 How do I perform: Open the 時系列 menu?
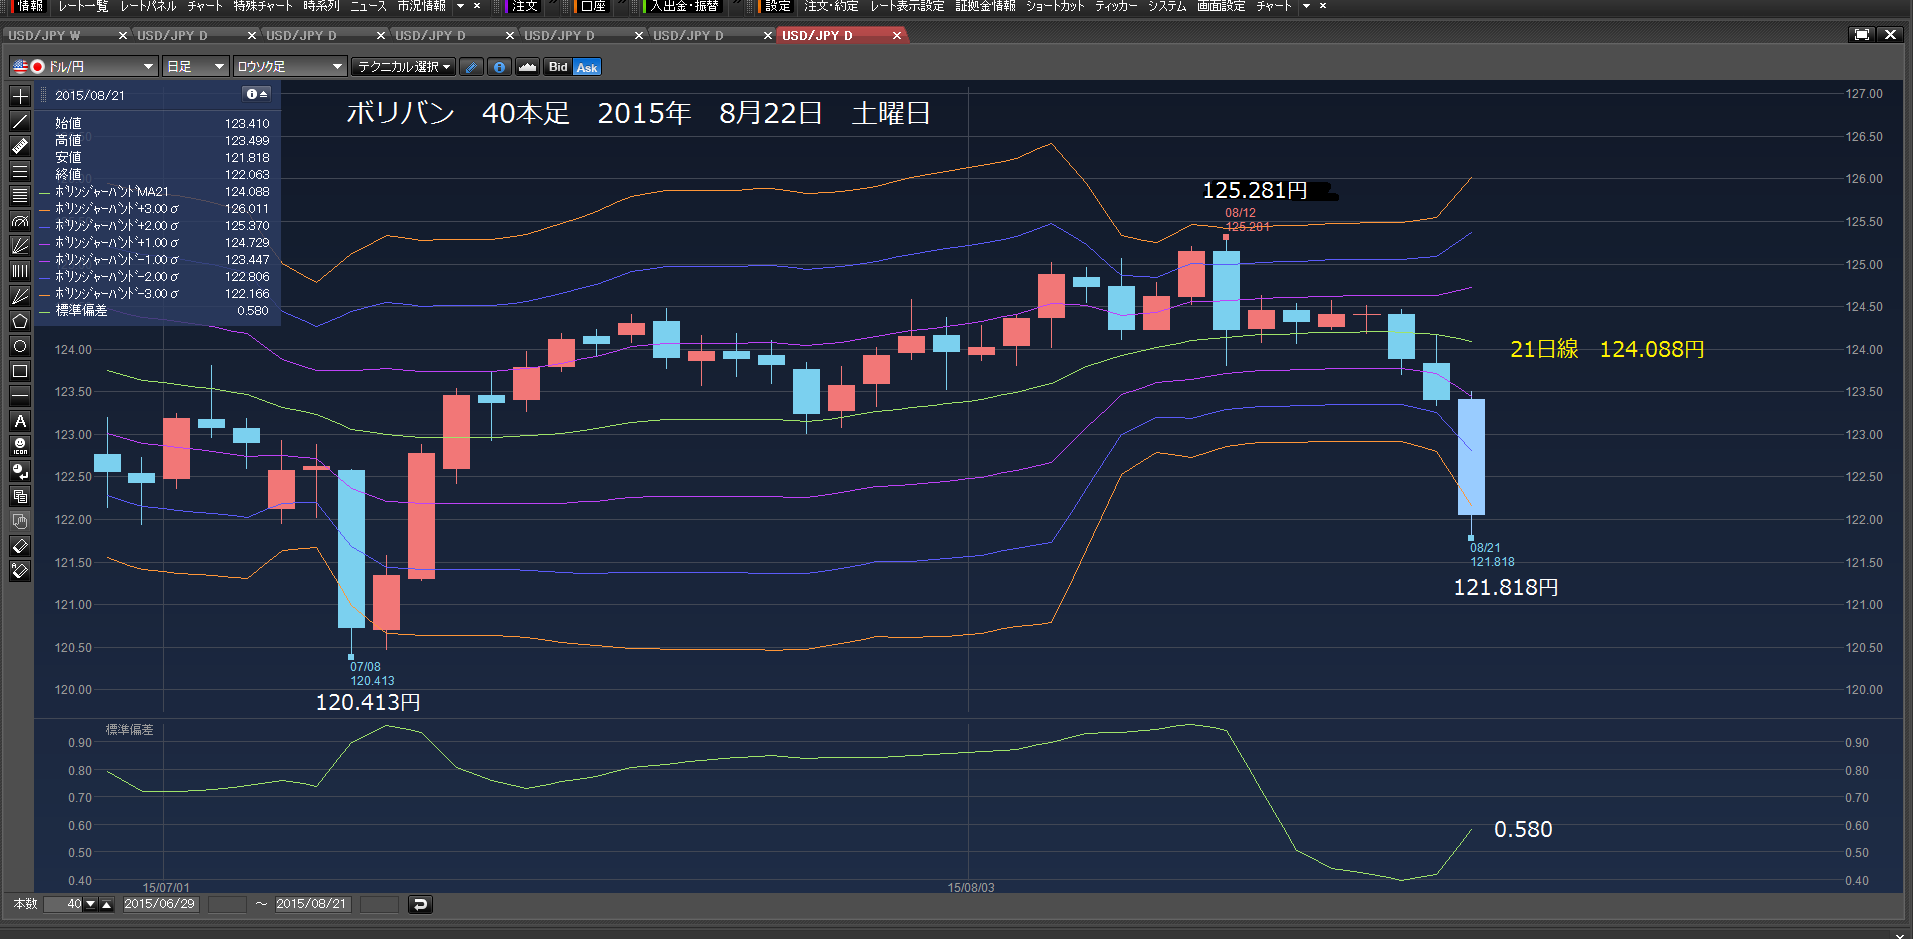[x=321, y=6]
